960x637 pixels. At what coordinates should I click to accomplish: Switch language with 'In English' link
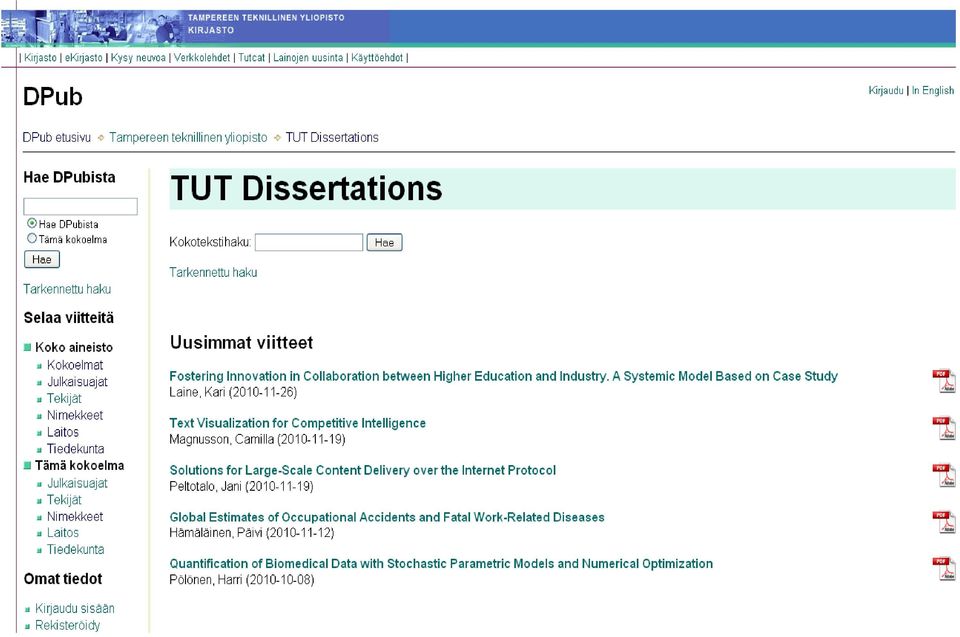(933, 91)
